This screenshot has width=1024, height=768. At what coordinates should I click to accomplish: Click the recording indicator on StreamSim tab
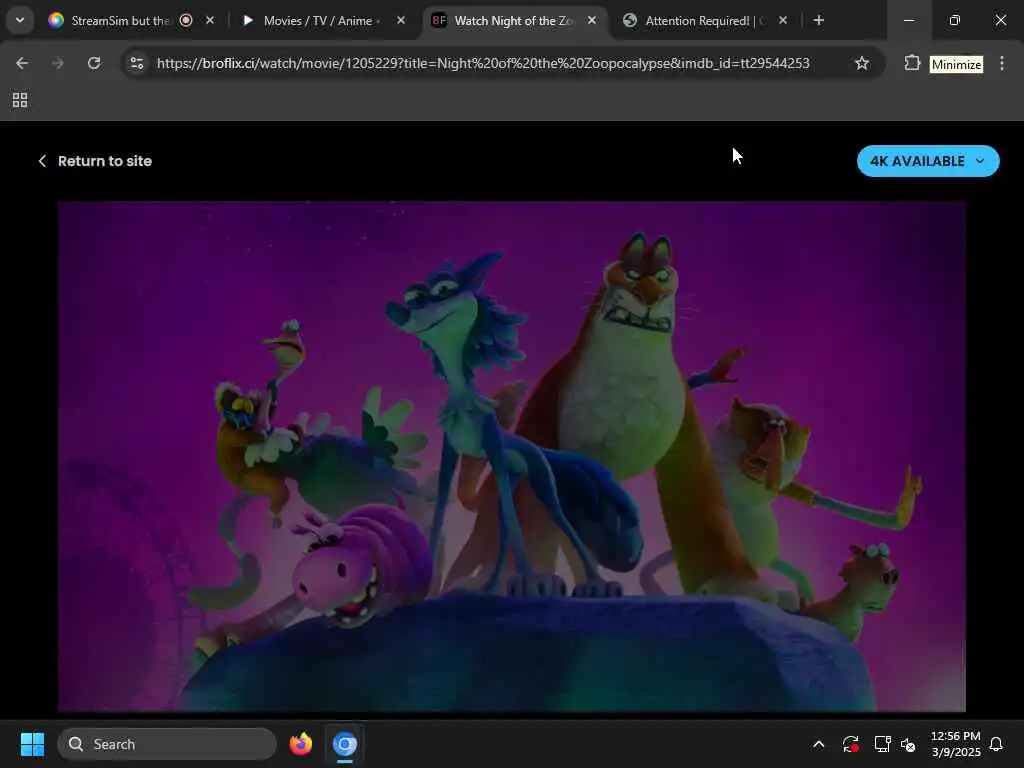coord(186,20)
